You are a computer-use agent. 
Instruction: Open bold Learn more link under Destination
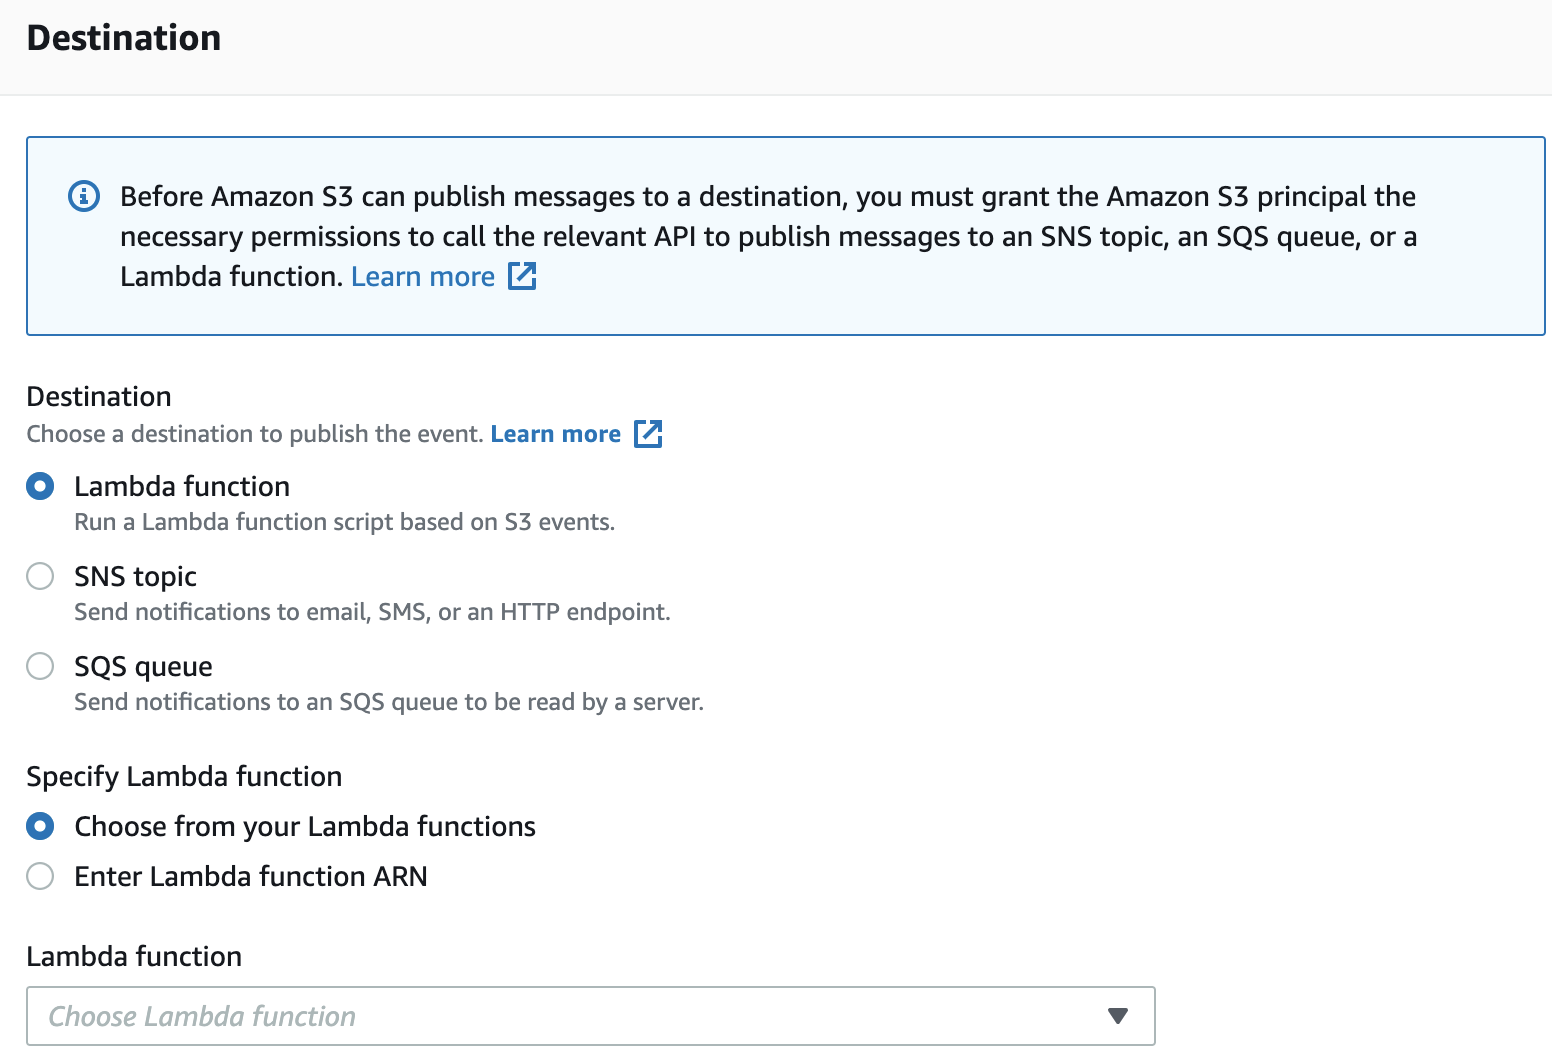[x=555, y=434]
